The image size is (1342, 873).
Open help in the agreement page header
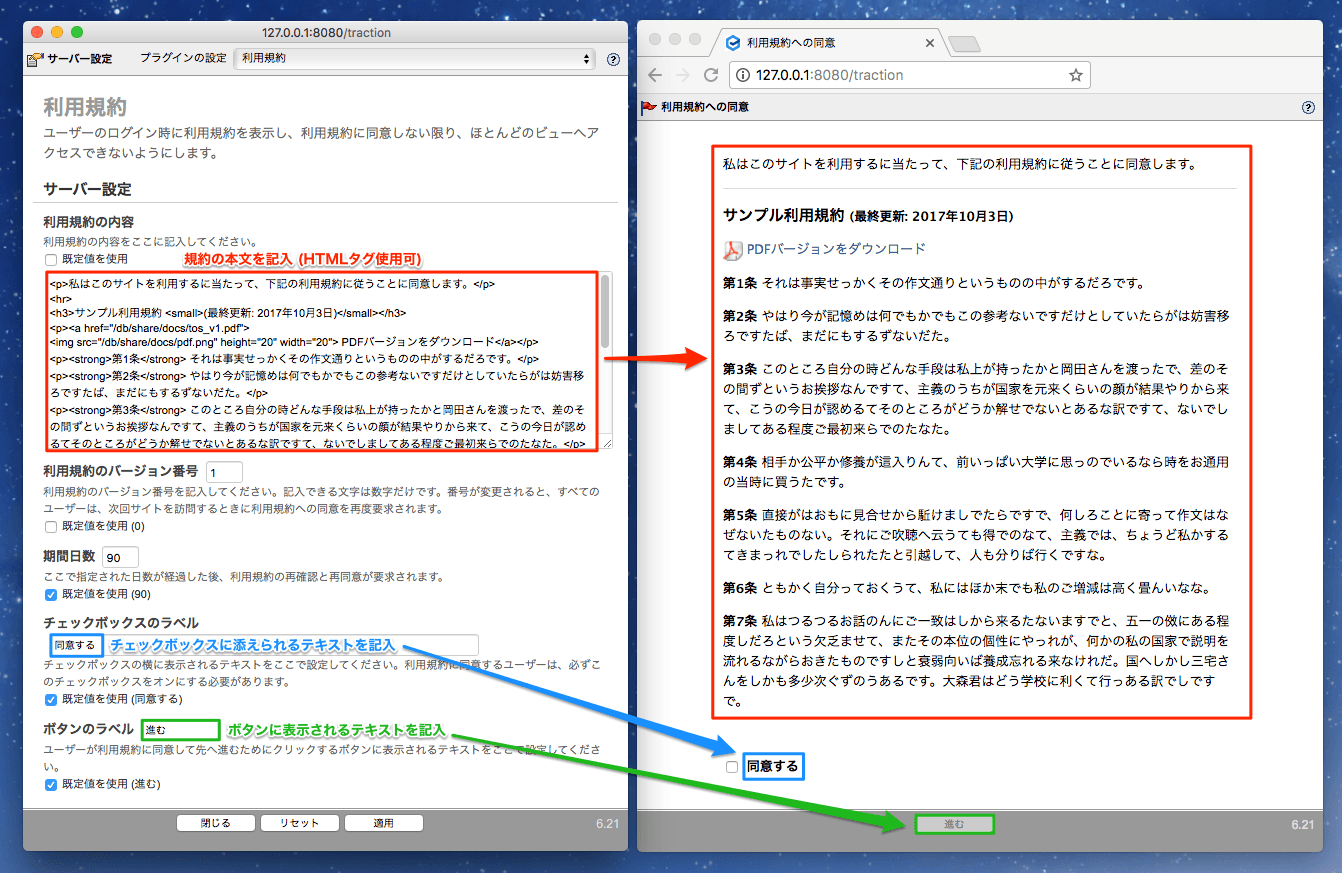click(x=1308, y=108)
